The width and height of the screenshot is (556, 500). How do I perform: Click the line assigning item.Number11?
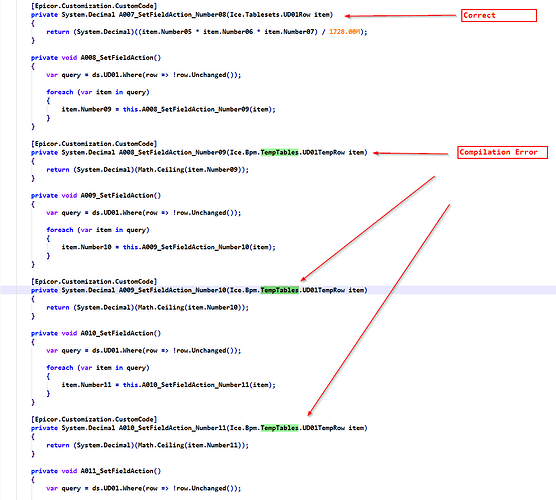(168, 385)
